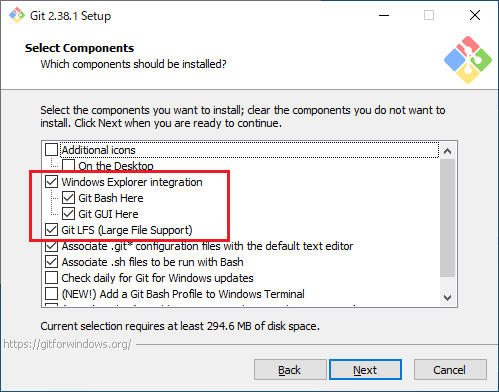This screenshot has height=392, width=499.
Task: Toggle the Git GUI Here checkbox
Action: 68,214
